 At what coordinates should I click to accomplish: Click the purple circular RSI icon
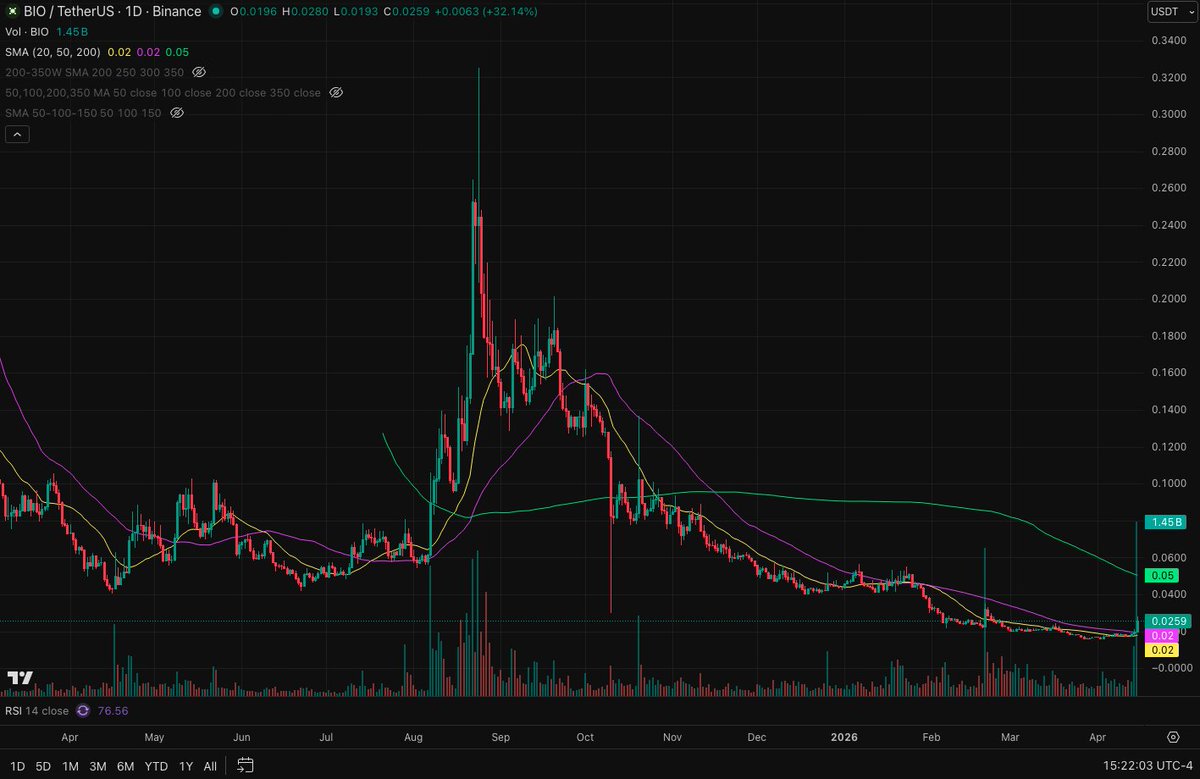[x=83, y=711]
